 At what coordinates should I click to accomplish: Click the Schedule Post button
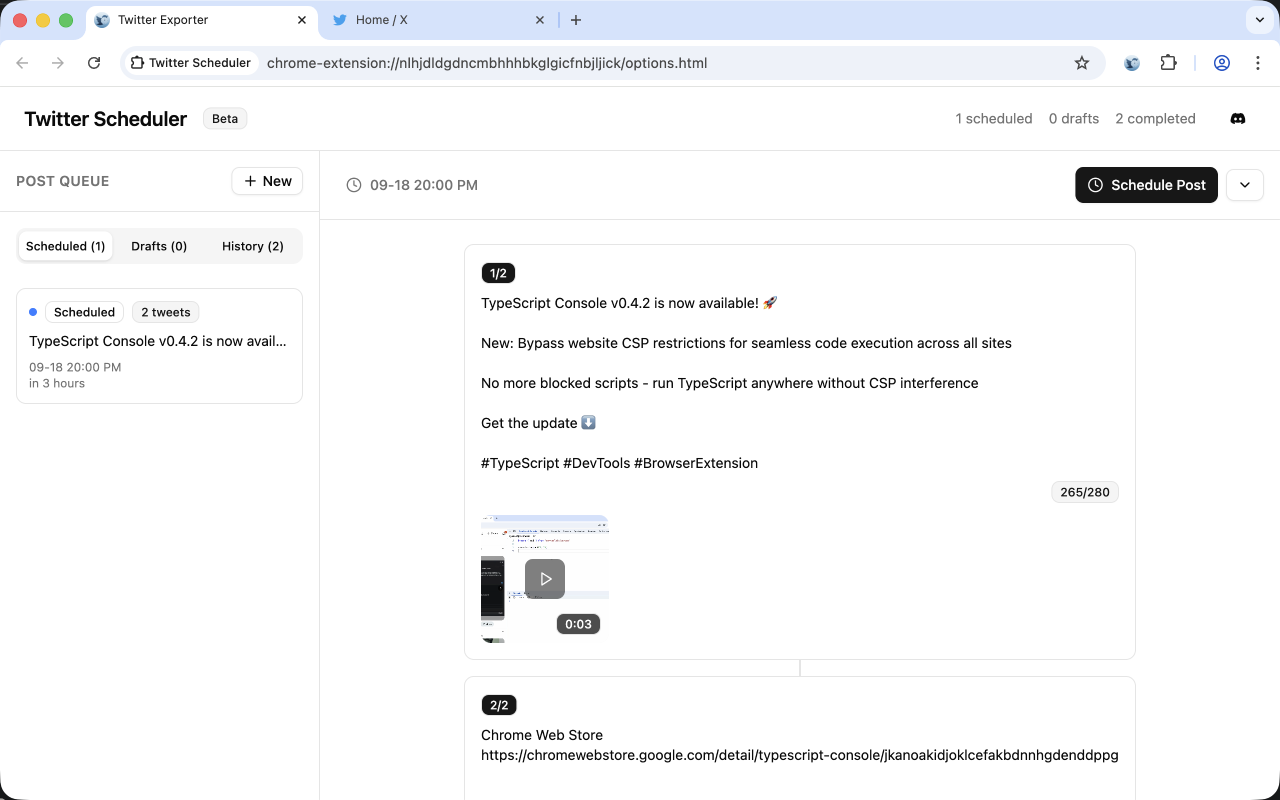[x=1146, y=185]
